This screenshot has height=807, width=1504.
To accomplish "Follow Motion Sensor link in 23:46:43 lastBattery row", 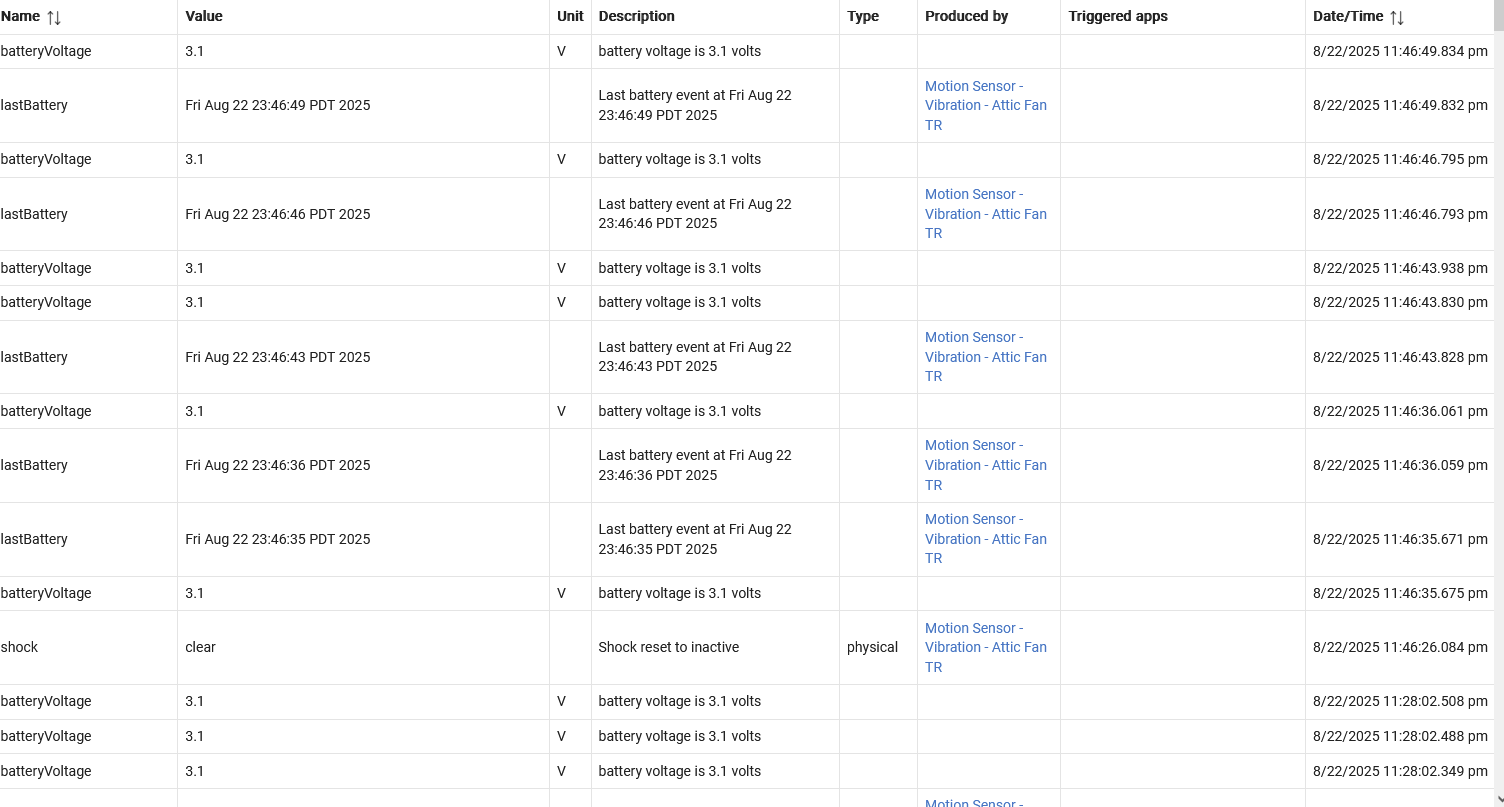I will 985,357.
